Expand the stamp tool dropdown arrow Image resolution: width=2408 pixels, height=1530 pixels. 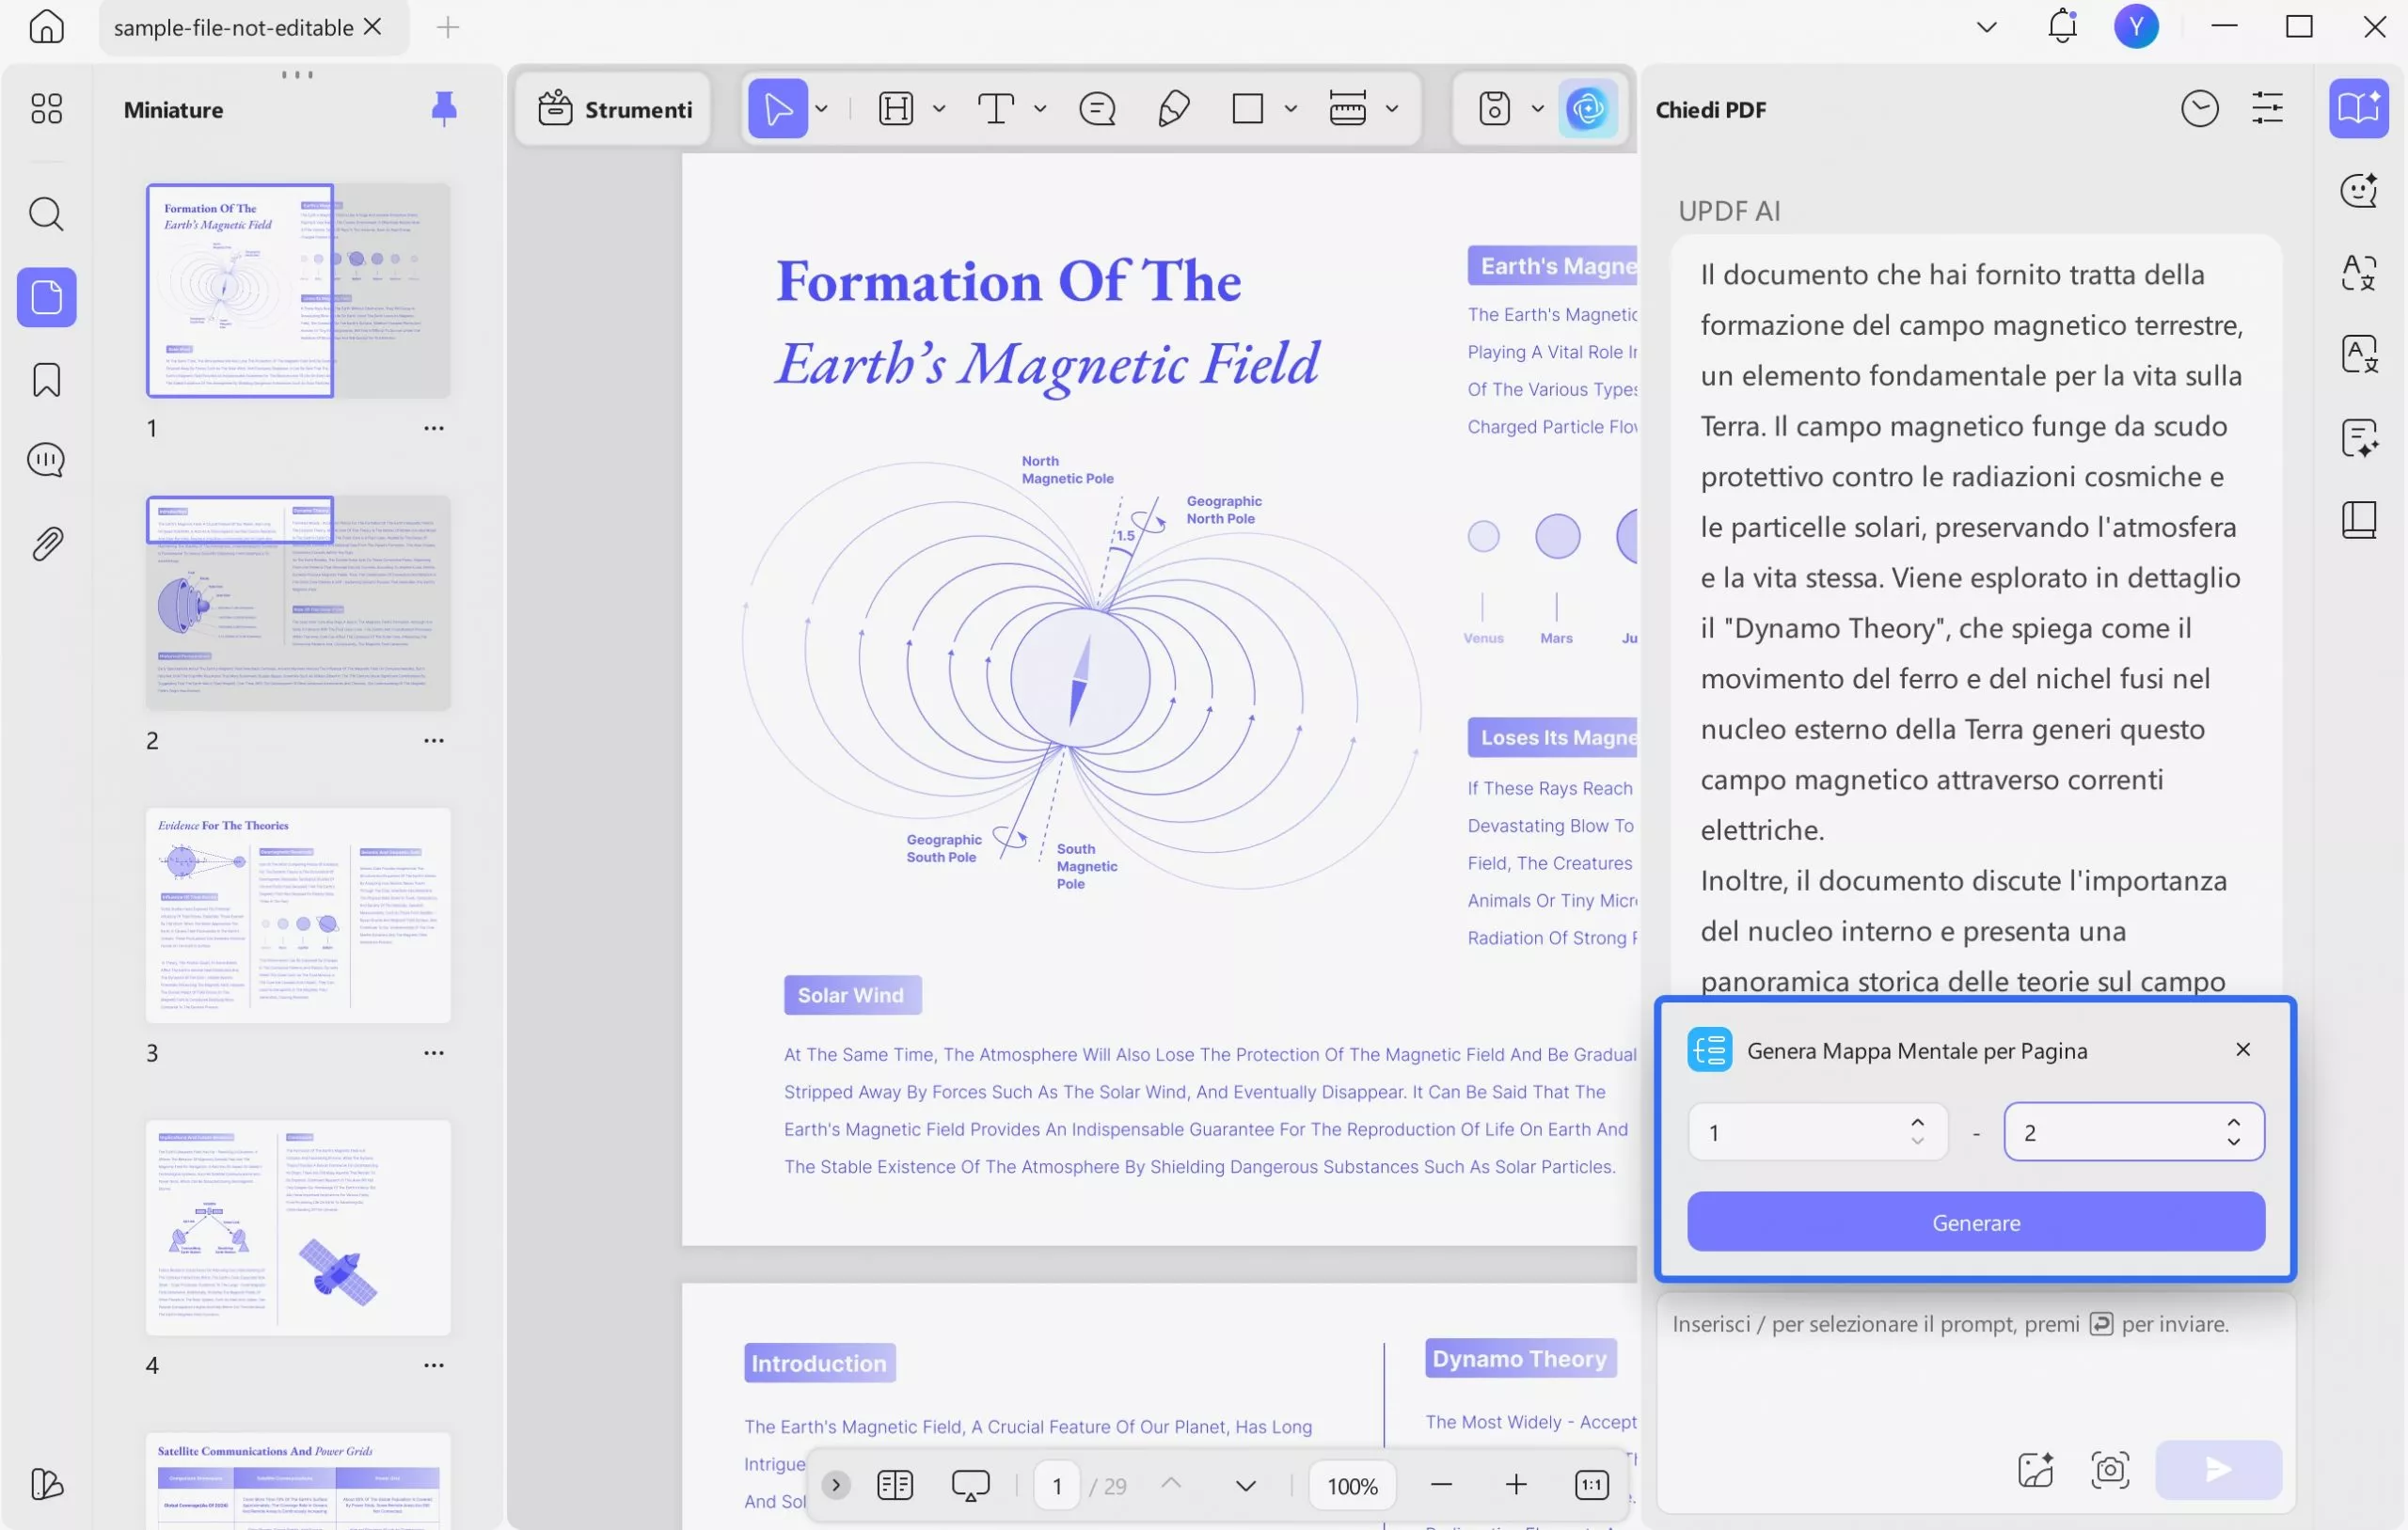click(1538, 108)
